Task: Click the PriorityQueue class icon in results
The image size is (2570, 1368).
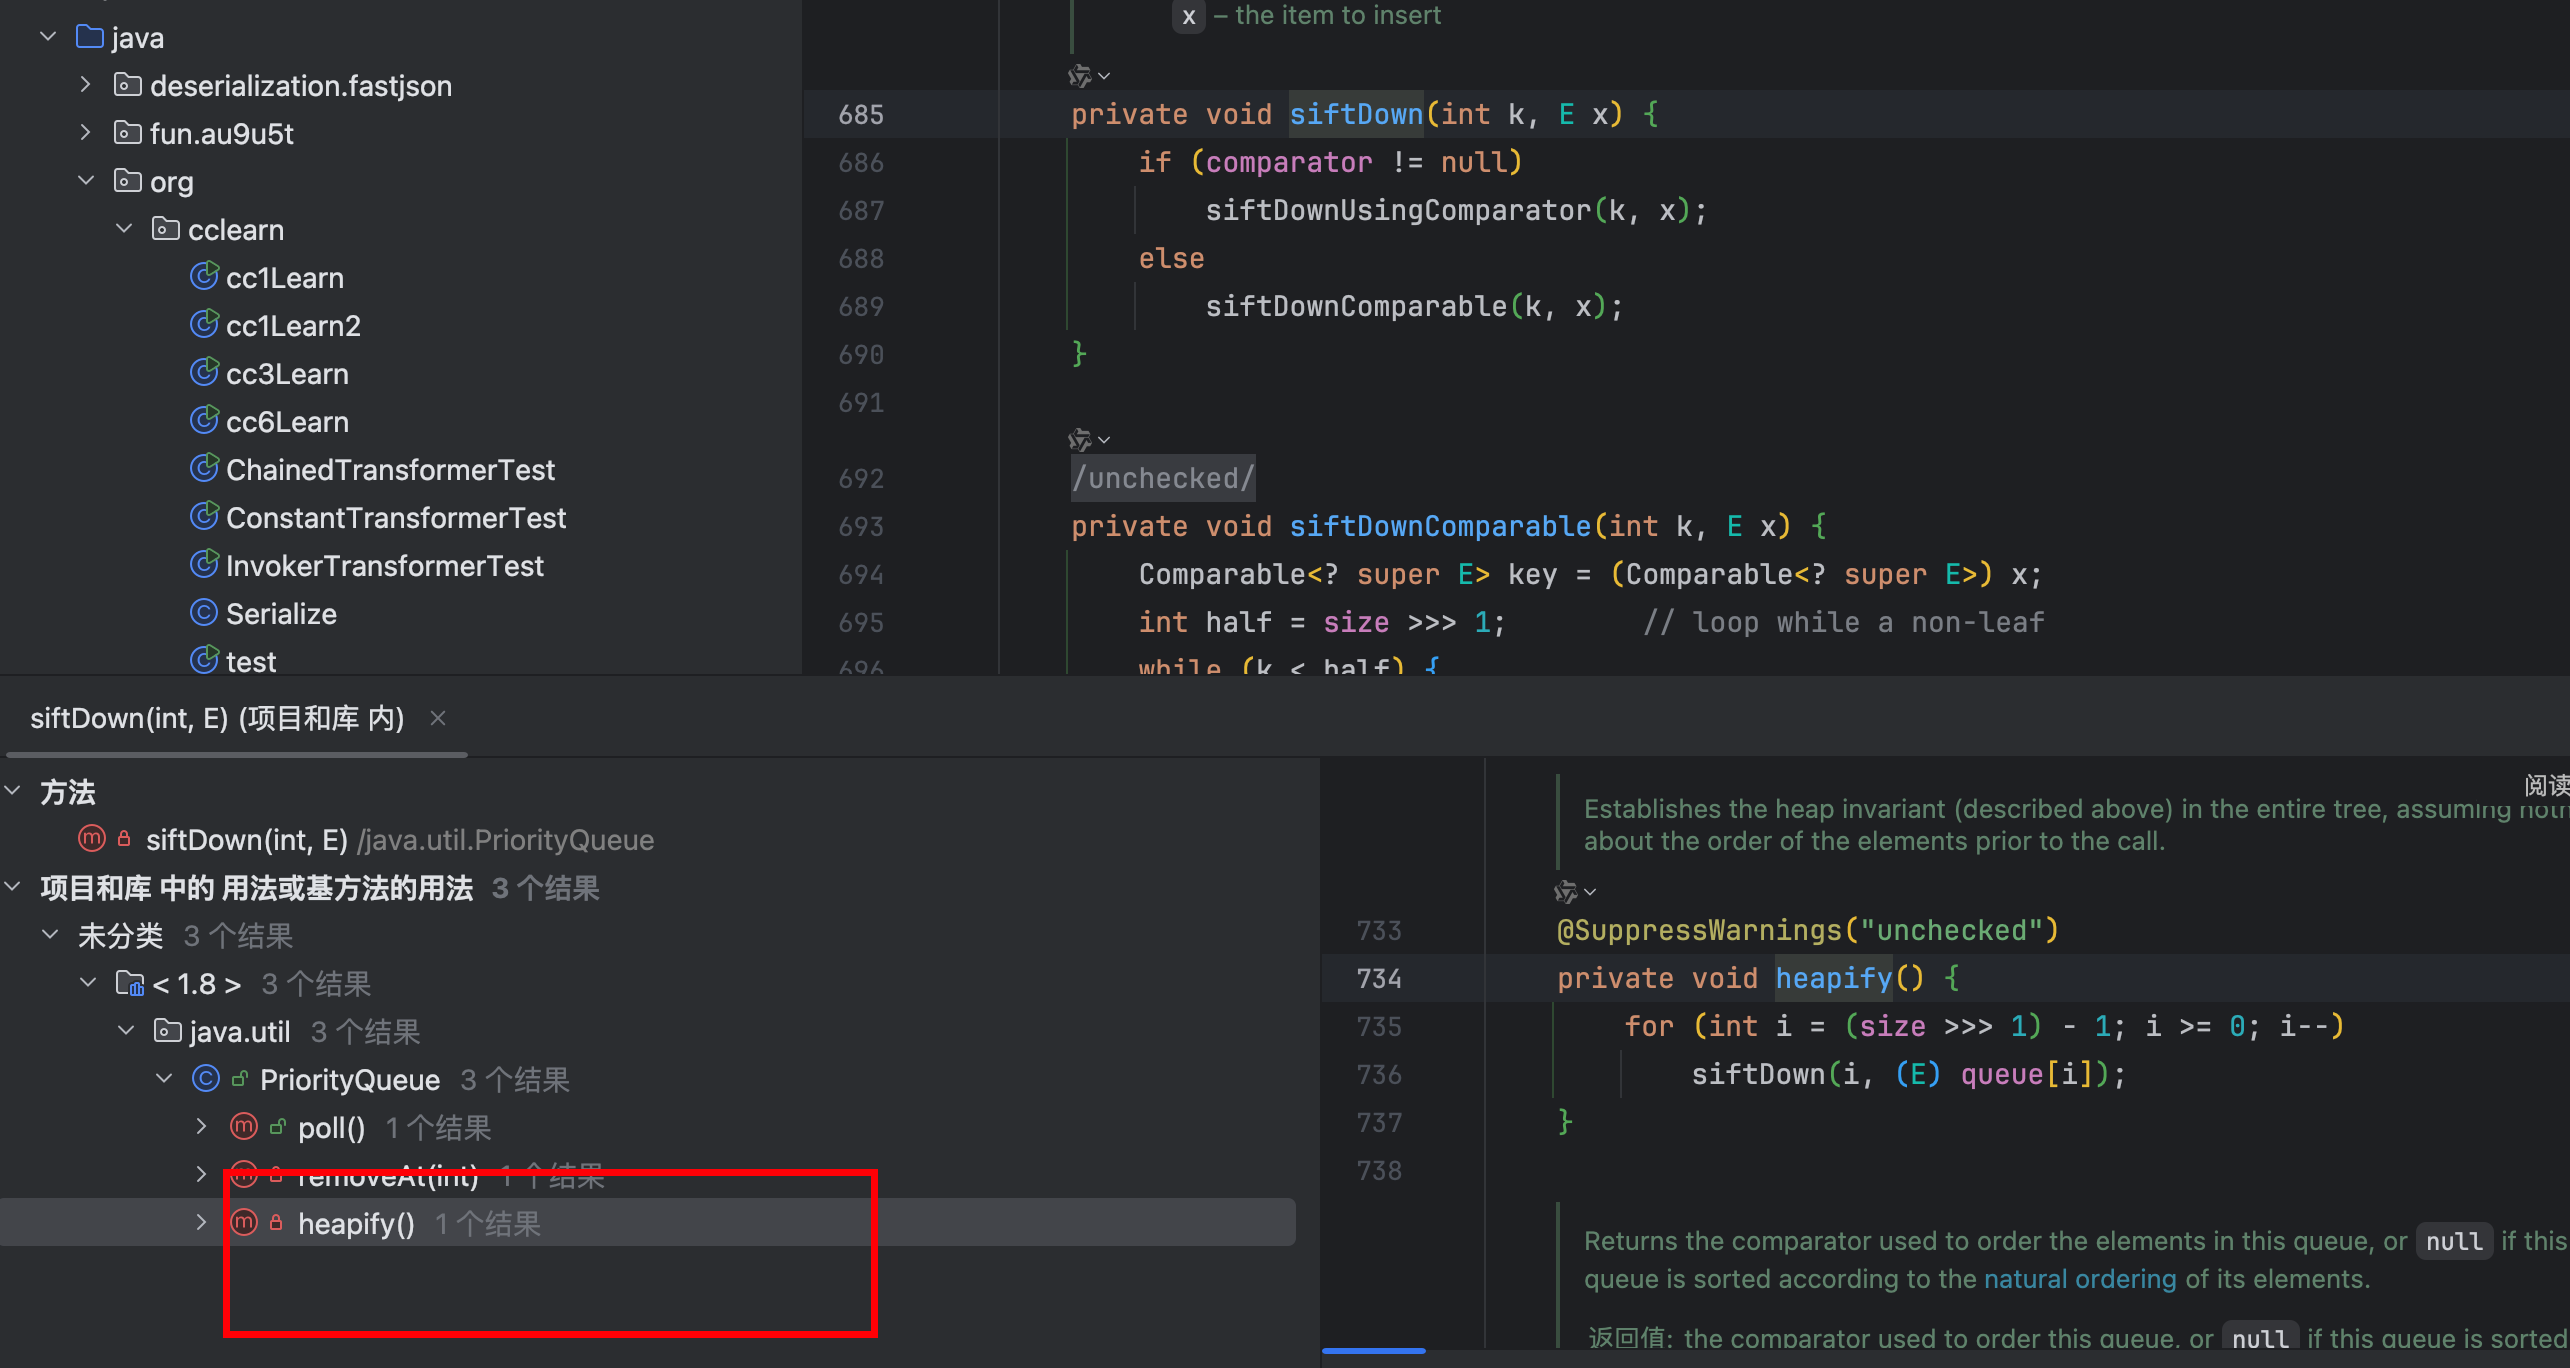Action: coord(205,1078)
